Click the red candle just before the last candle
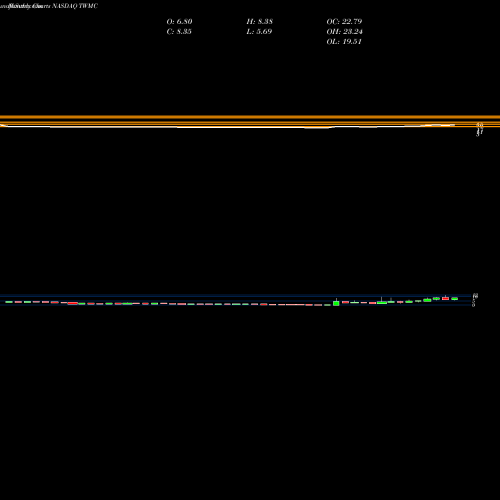 click(x=445, y=298)
